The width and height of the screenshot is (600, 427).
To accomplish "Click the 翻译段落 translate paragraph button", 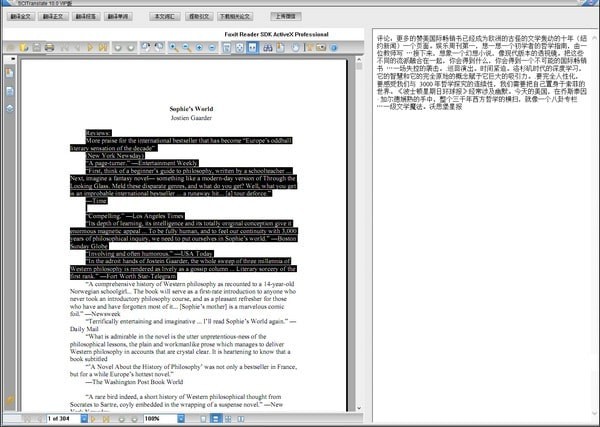I will [86, 16].
